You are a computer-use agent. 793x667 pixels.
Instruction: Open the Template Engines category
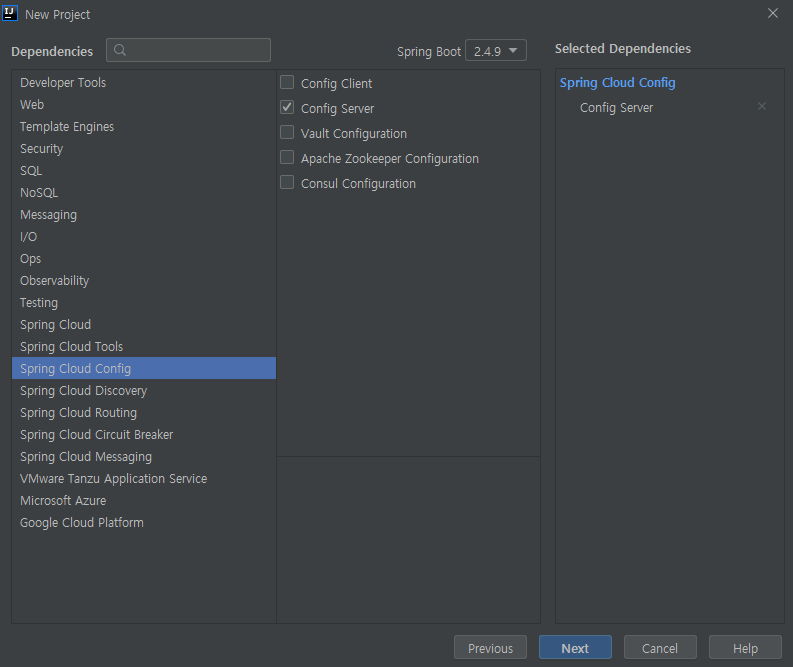click(x=144, y=126)
